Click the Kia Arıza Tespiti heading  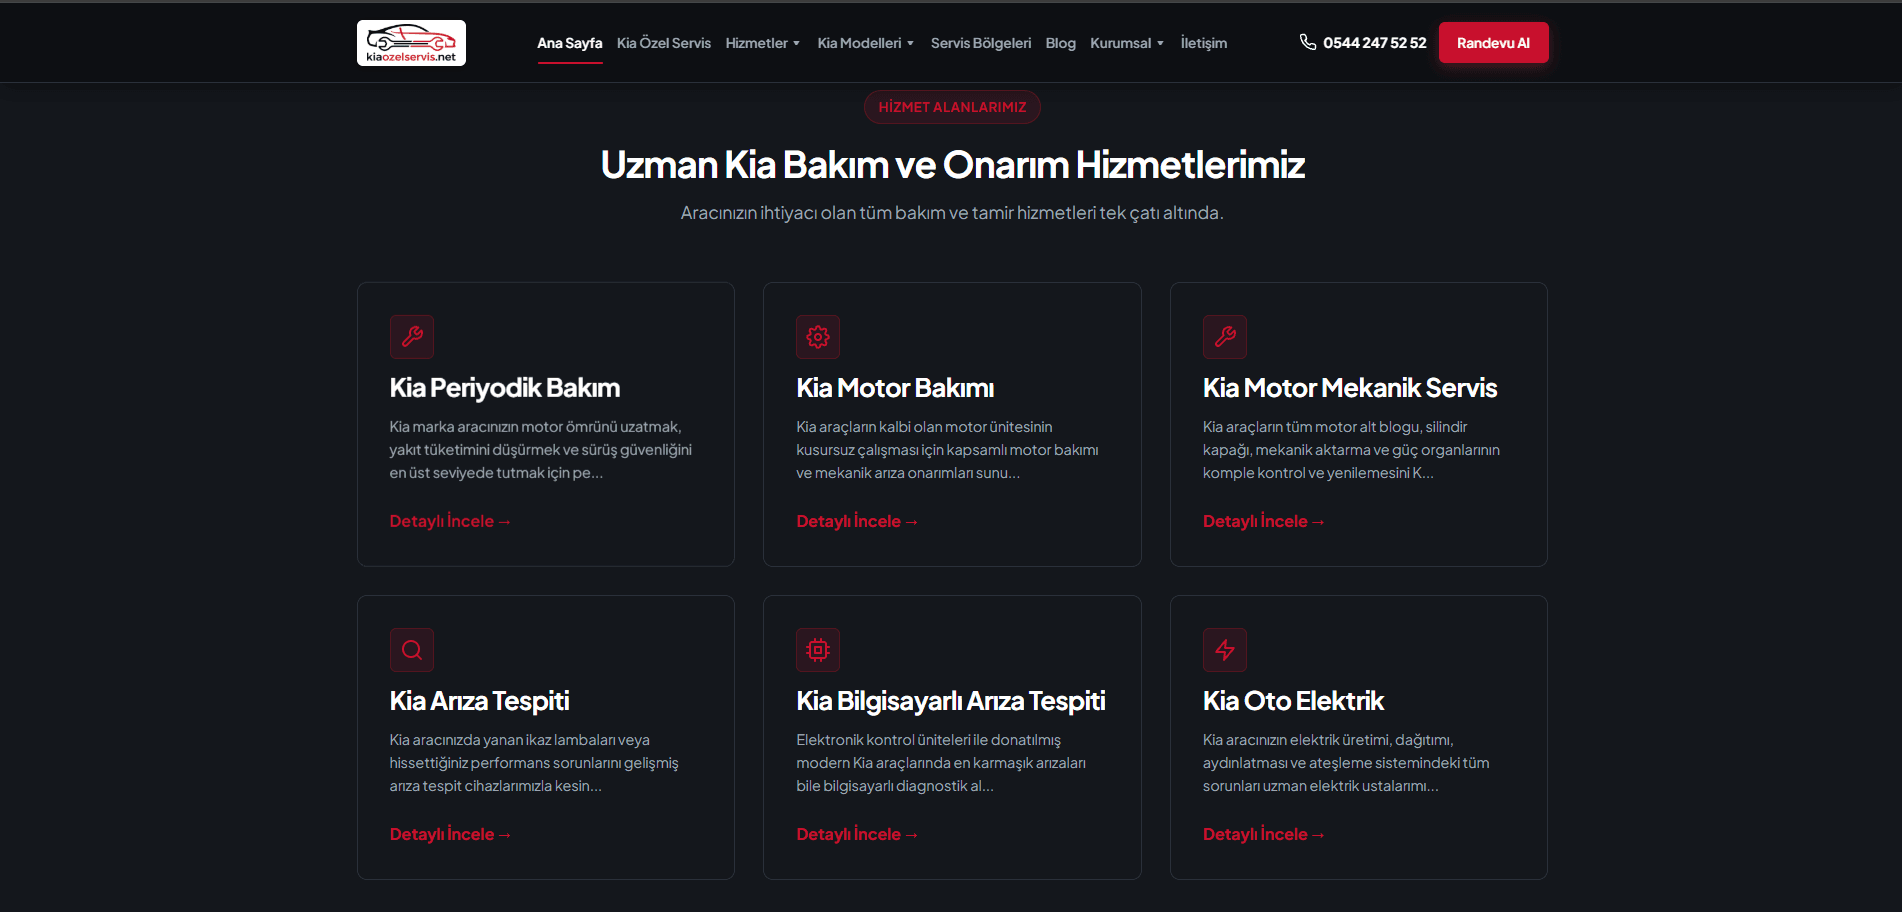click(x=480, y=701)
